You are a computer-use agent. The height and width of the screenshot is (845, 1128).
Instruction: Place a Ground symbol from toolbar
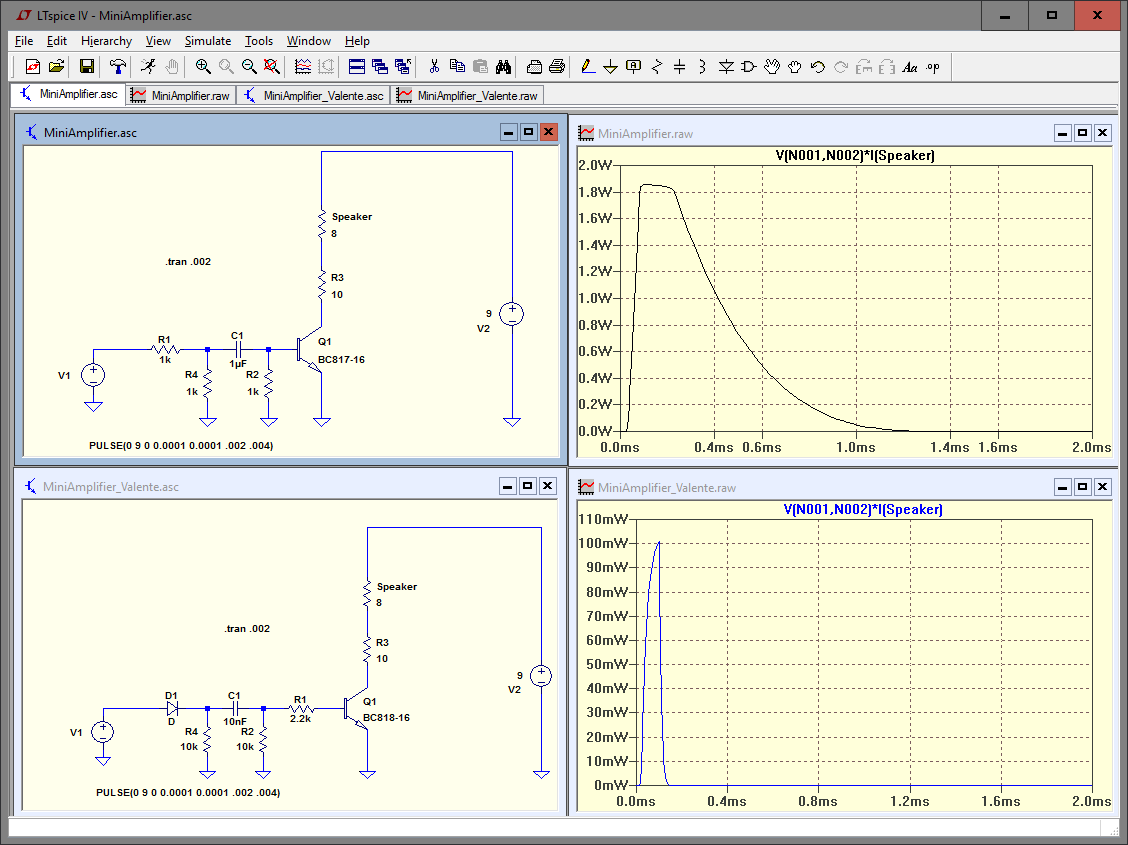click(610, 67)
